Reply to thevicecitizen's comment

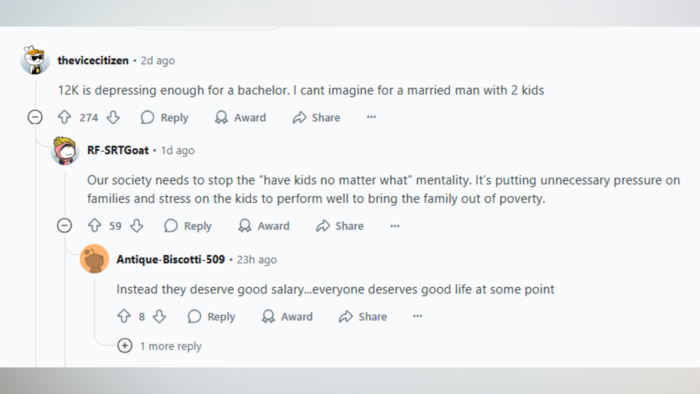pos(165,117)
